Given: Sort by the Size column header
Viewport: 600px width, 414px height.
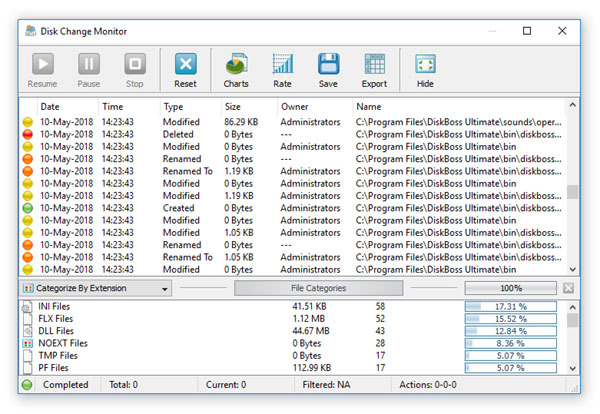Looking at the screenshot, I should [233, 107].
